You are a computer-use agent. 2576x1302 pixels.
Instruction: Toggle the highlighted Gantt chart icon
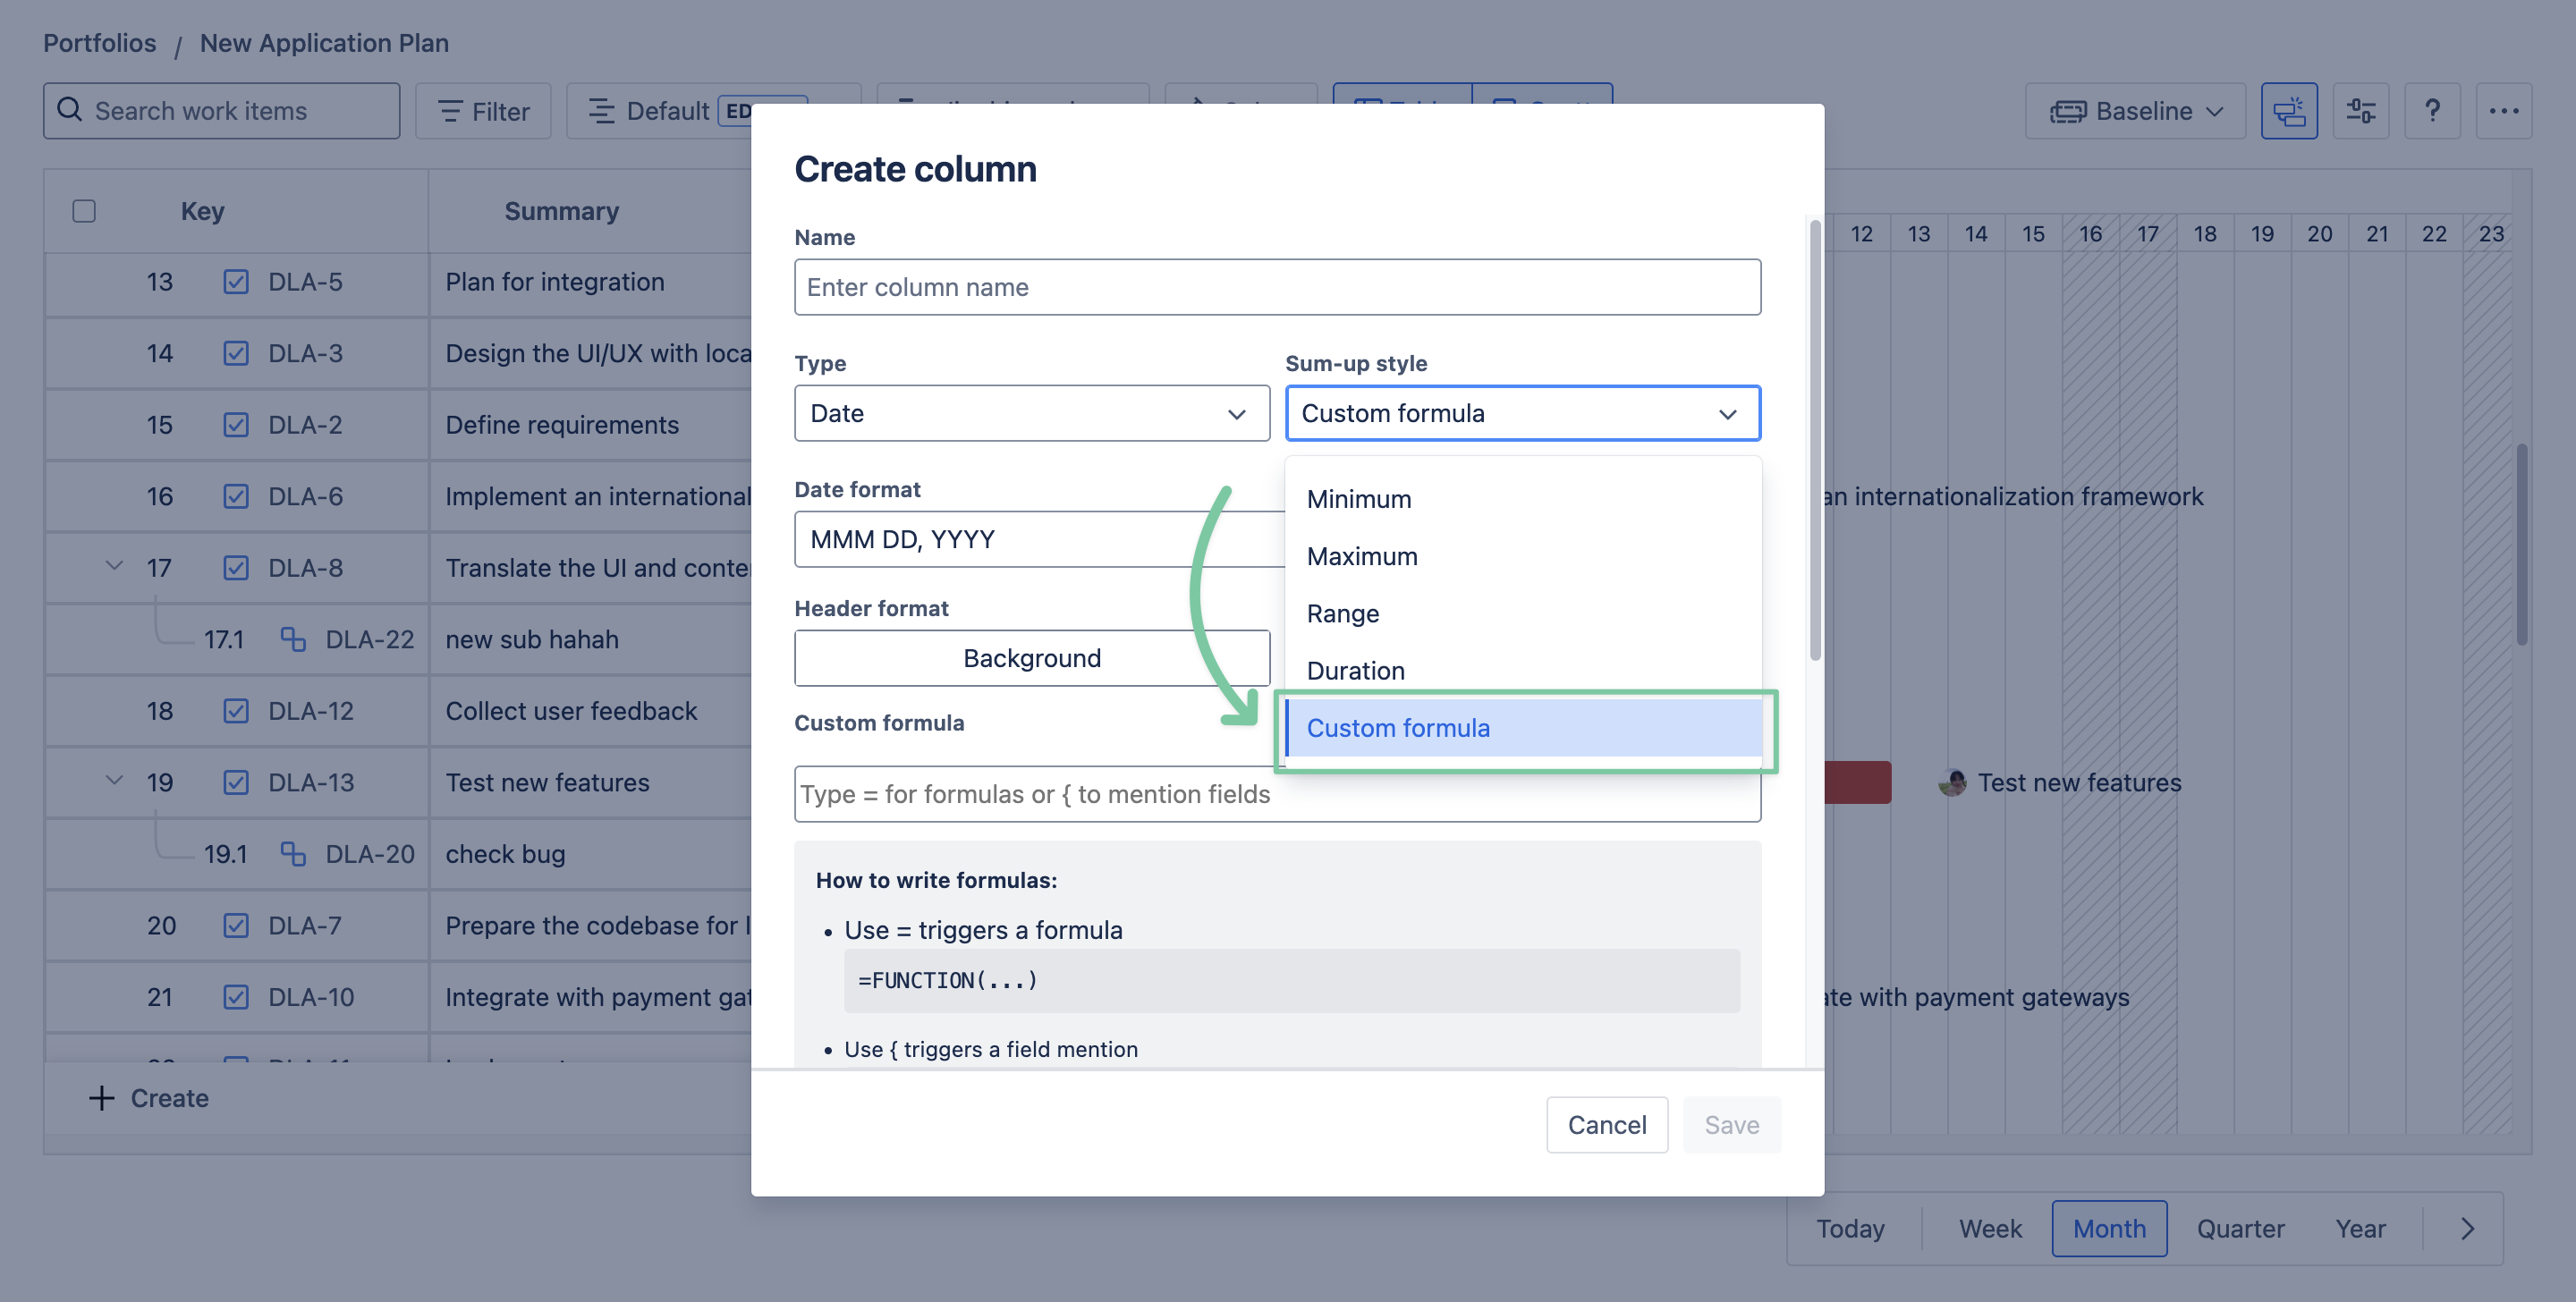click(x=2288, y=111)
